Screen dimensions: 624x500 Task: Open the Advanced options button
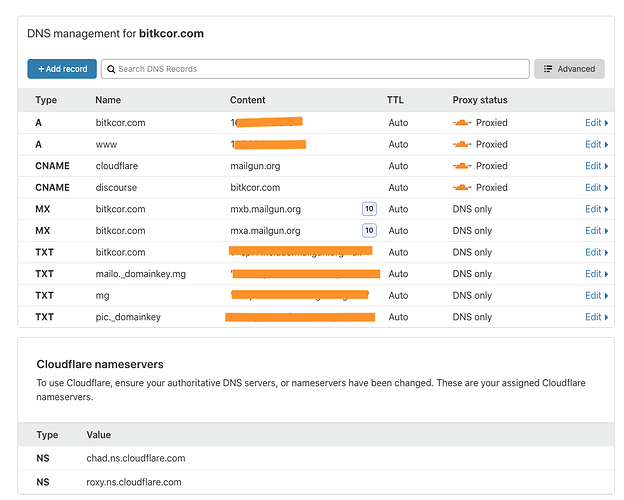click(569, 69)
